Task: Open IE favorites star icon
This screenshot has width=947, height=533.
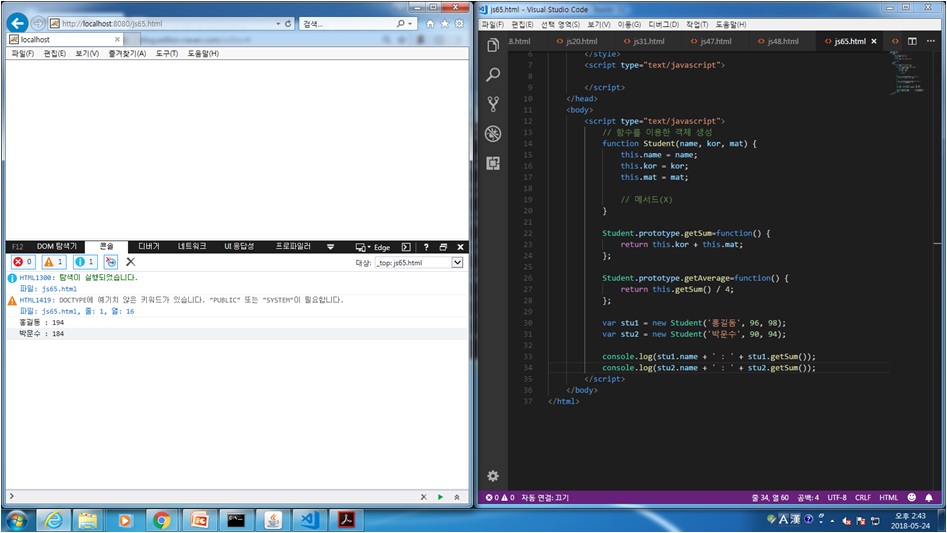Action: click(x=445, y=24)
